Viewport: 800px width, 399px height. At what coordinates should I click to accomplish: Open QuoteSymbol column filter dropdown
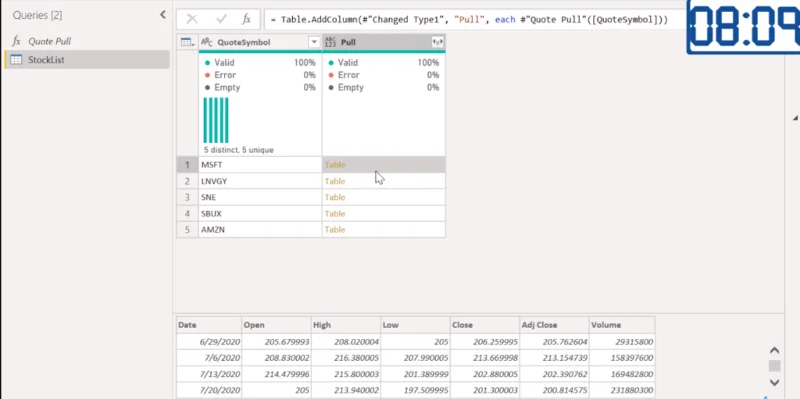(315, 42)
